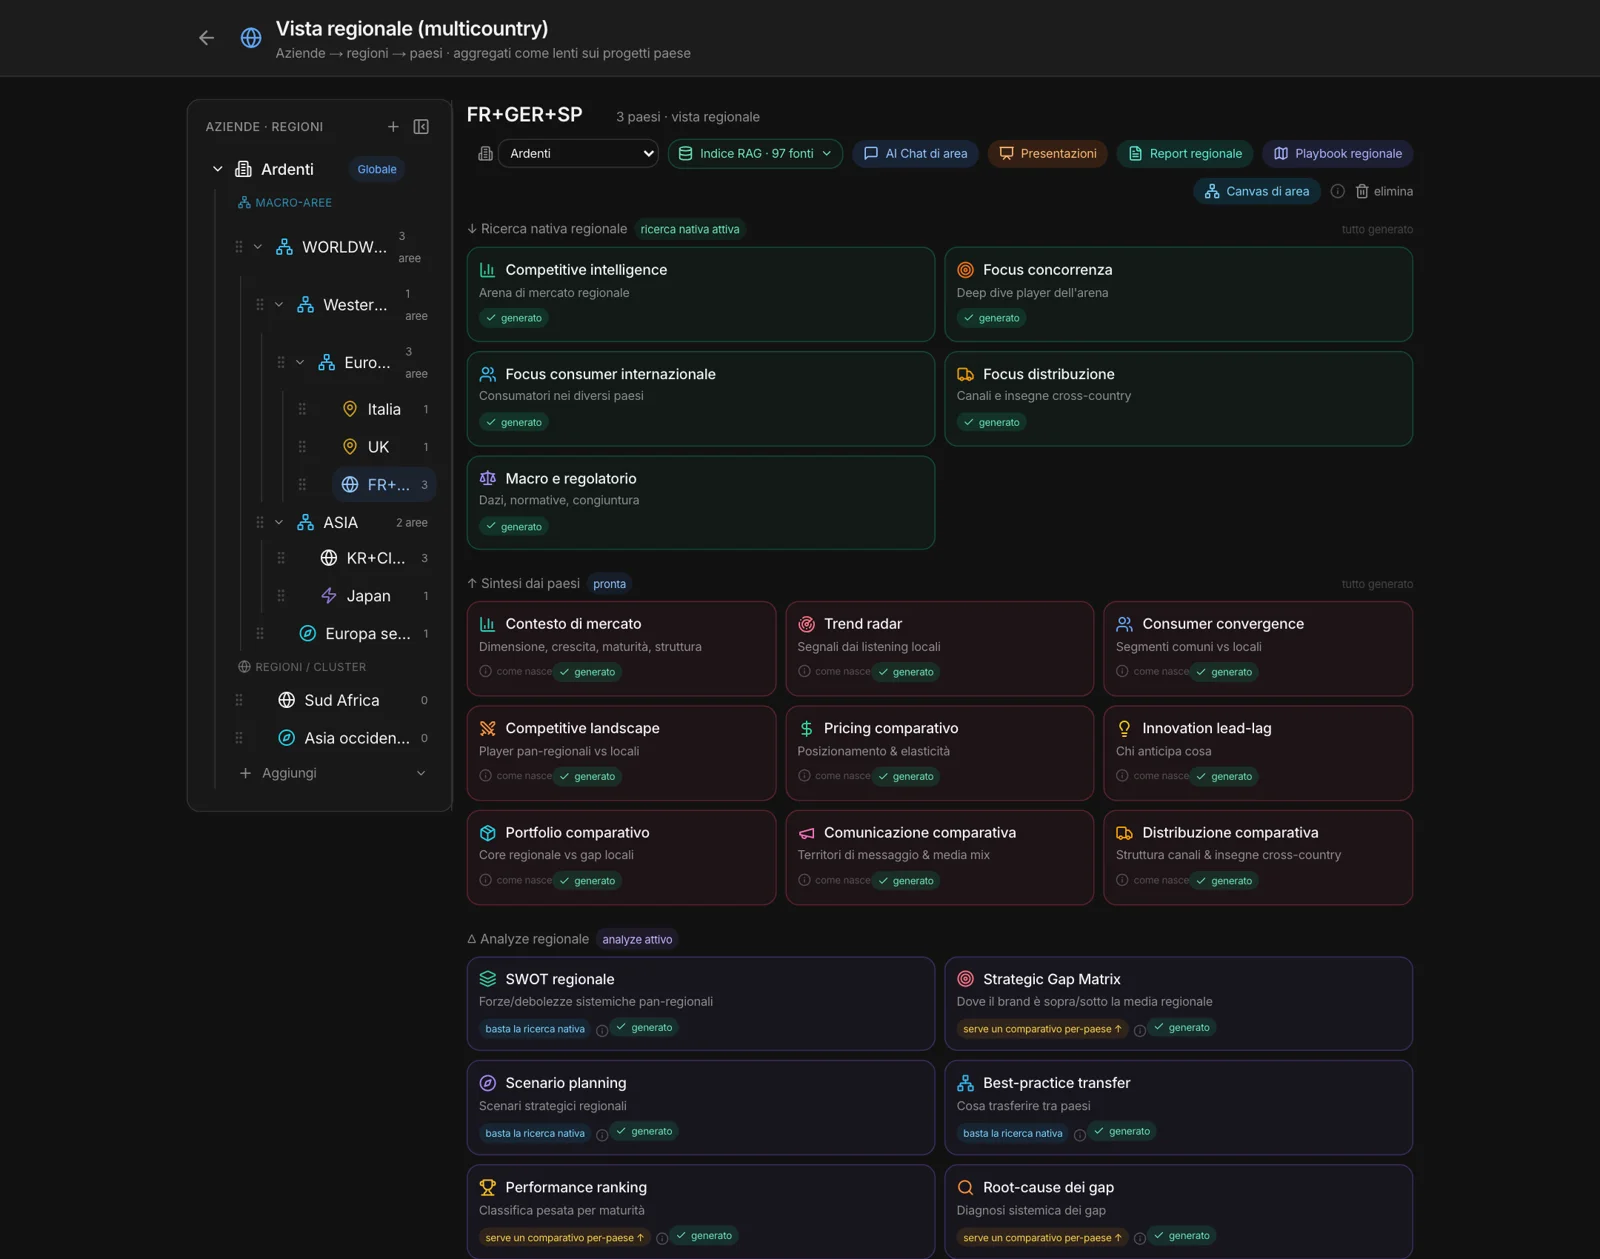Click info icon on Strategic Gap Matrix card
The height and width of the screenshot is (1259, 1600).
pos(1140,1030)
